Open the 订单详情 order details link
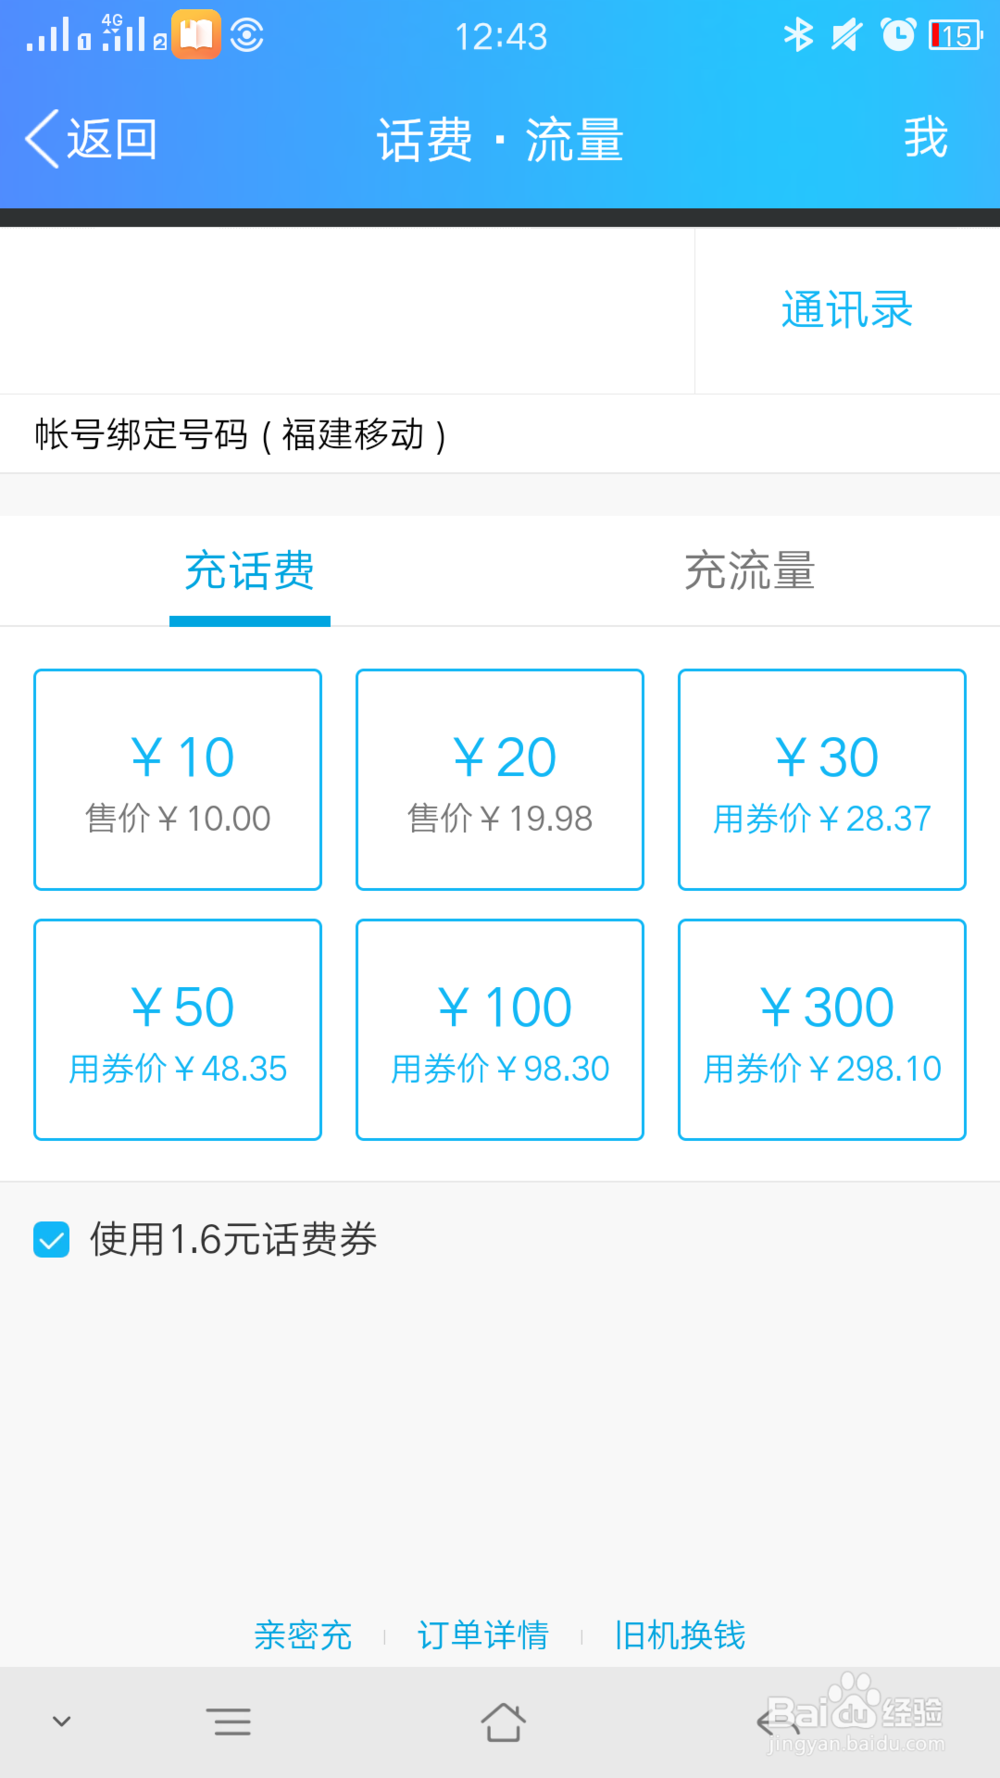The height and width of the screenshot is (1778, 1000). (483, 1635)
